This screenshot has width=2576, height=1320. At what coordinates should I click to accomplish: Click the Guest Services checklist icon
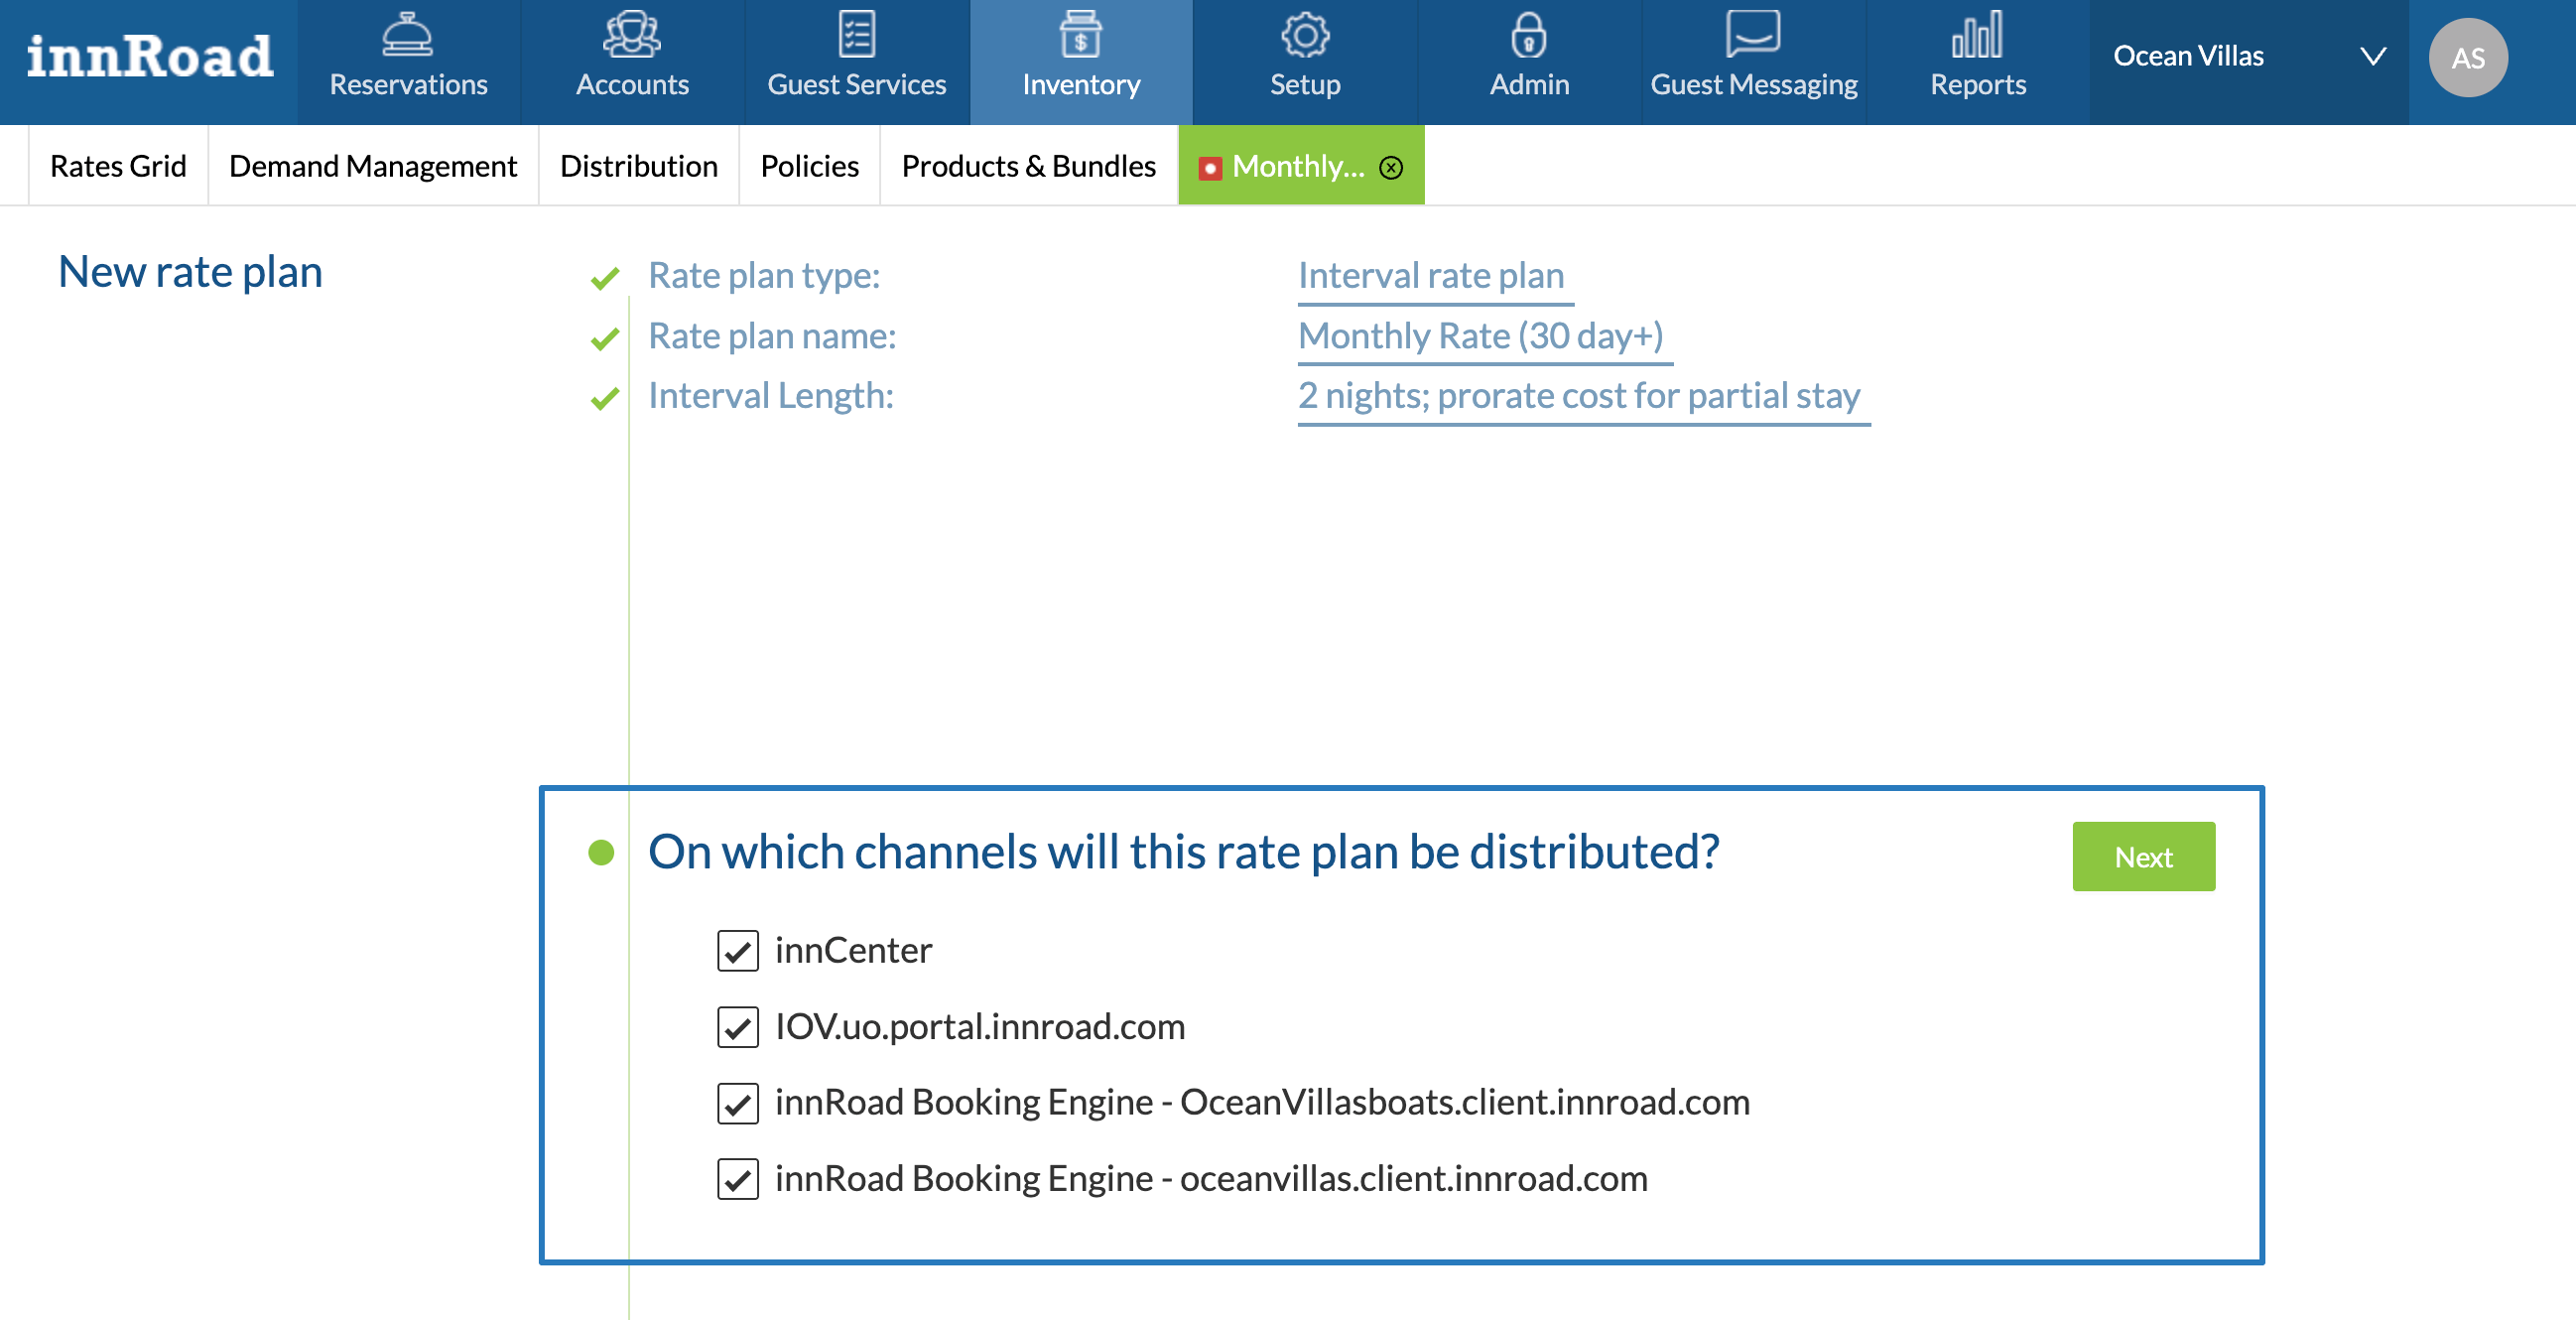856,36
